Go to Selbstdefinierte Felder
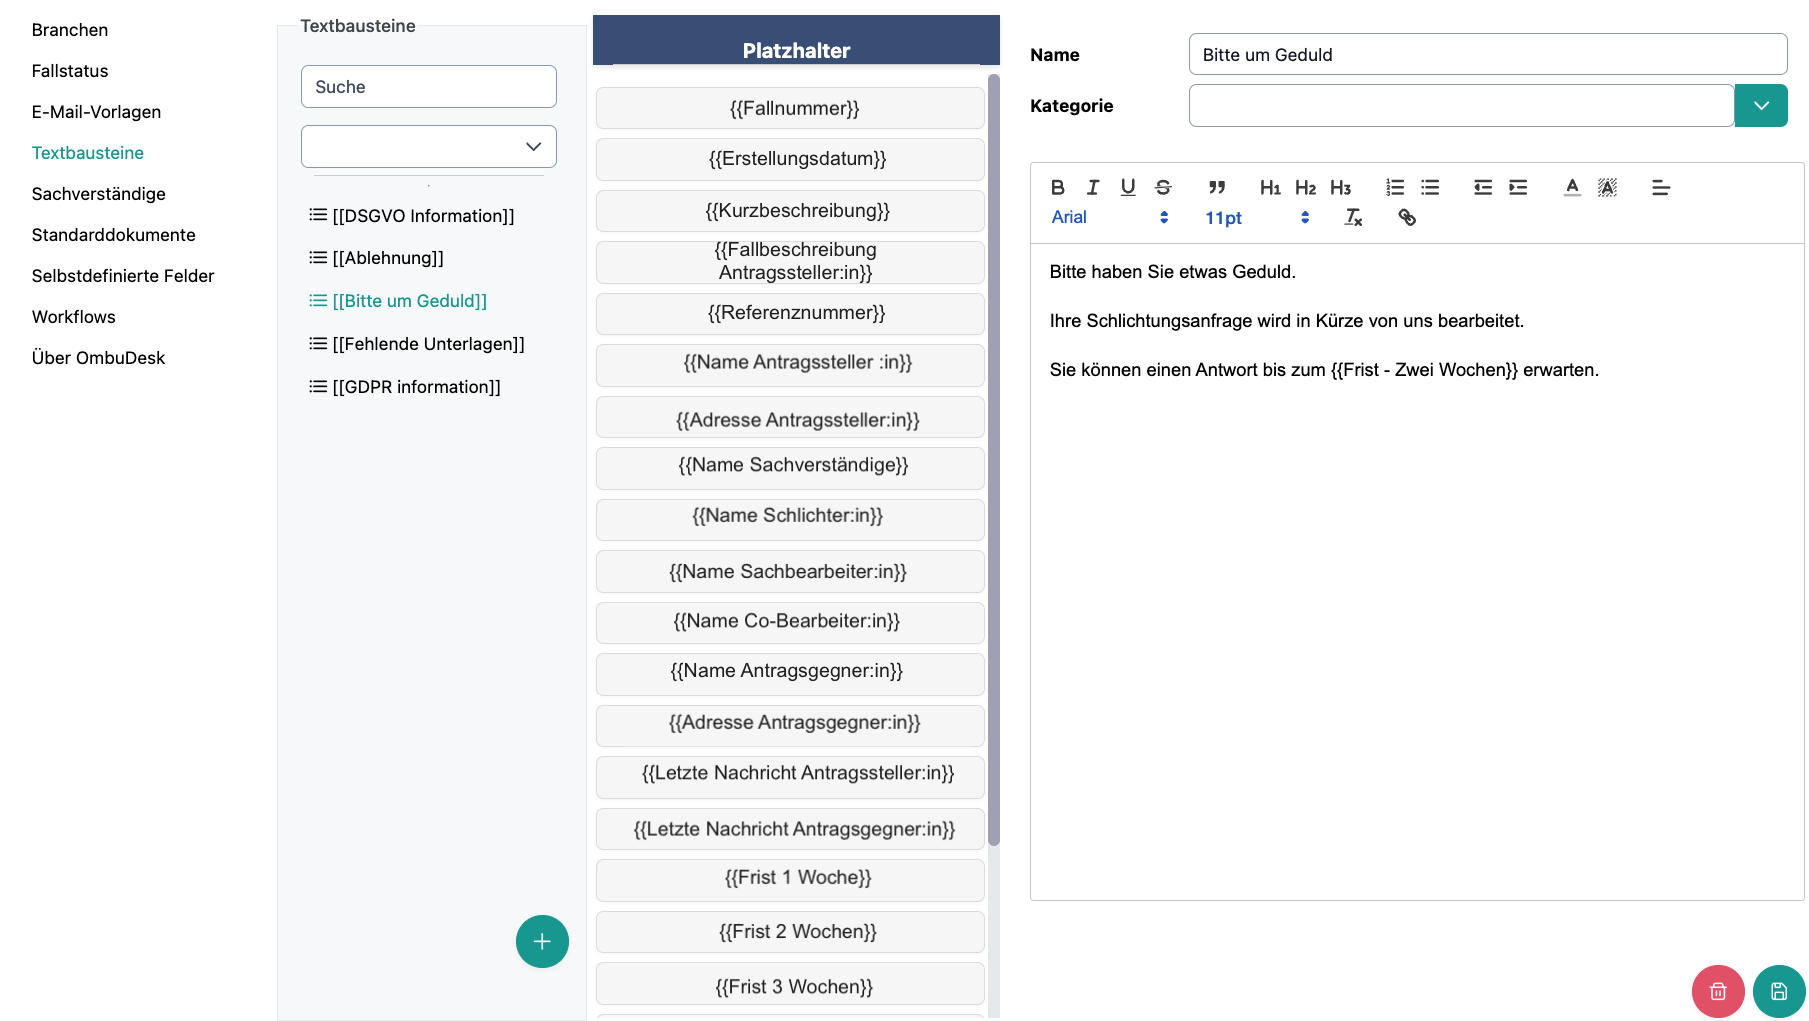Screen dimensions: 1809x1021 [x=123, y=276]
